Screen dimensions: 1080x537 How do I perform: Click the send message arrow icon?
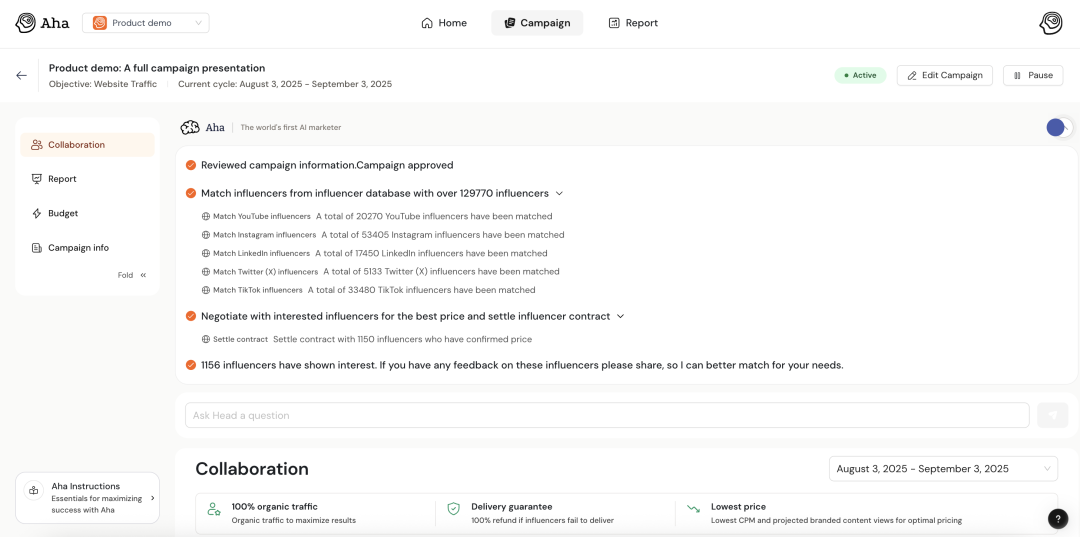(x=1052, y=415)
